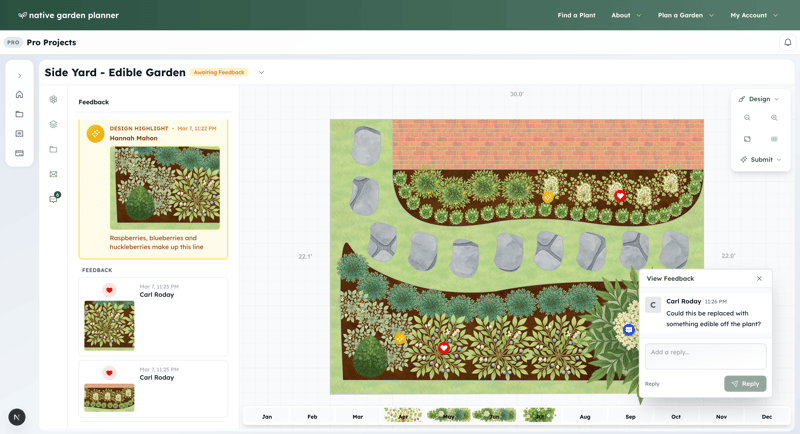Open the Home icon in left sidebar
The image size is (800, 434).
[19, 95]
